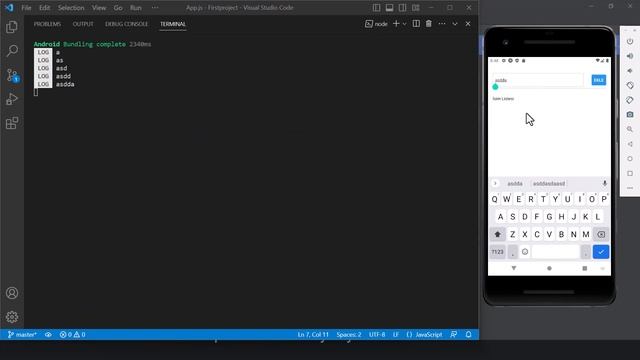
Task: Tap Android home navigation circle
Action: [x=549, y=268]
